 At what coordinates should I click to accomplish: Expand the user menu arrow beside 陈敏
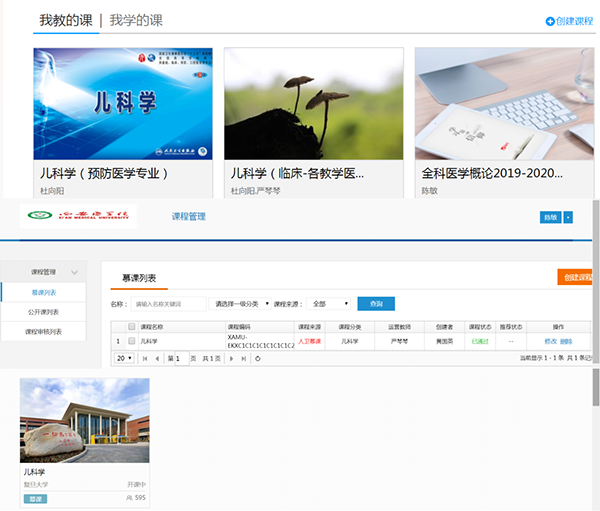[x=568, y=217]
